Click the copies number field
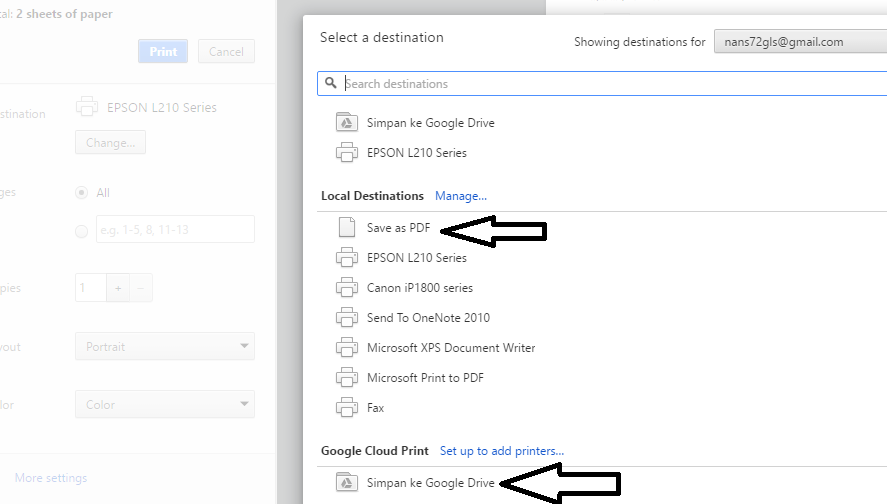The width and height of the screenshot is (887, 504). pos(91,288)
